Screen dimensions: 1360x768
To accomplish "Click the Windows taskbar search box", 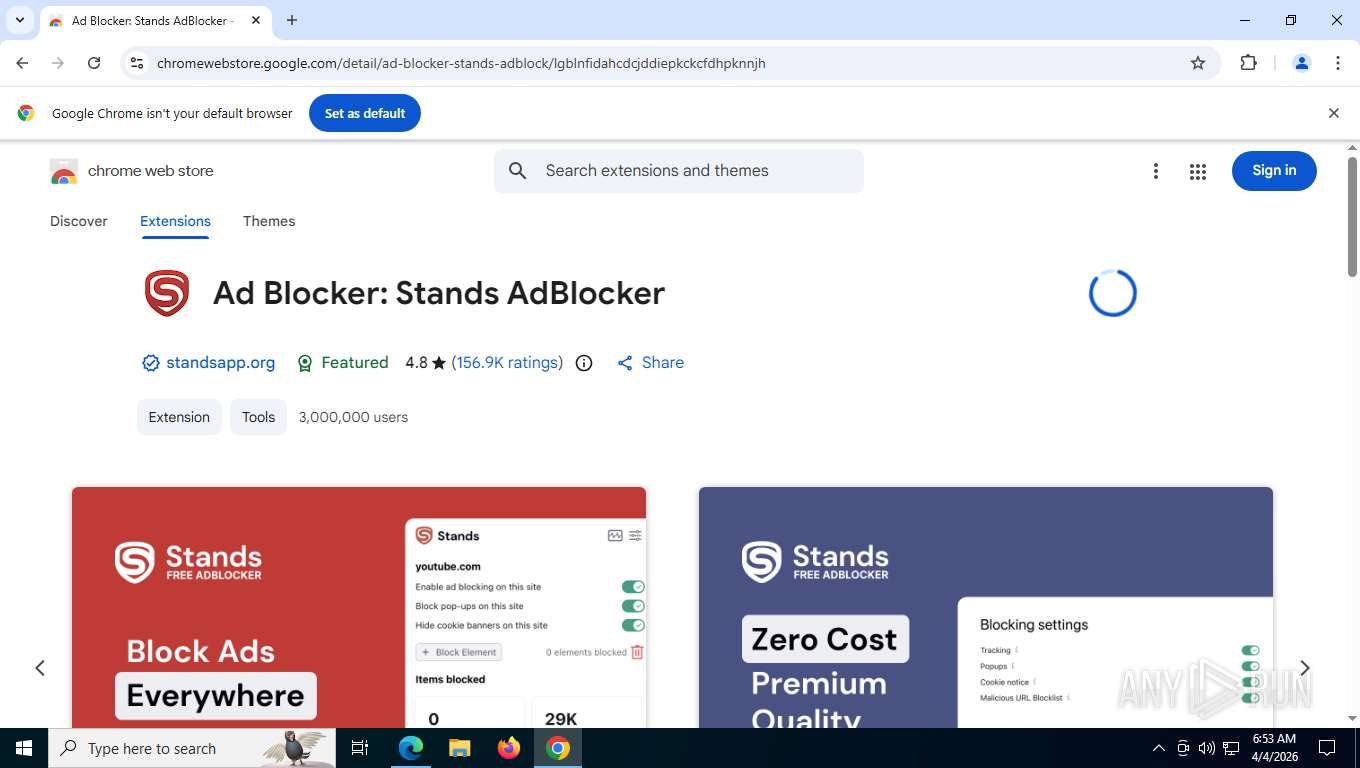I will 192,748.
